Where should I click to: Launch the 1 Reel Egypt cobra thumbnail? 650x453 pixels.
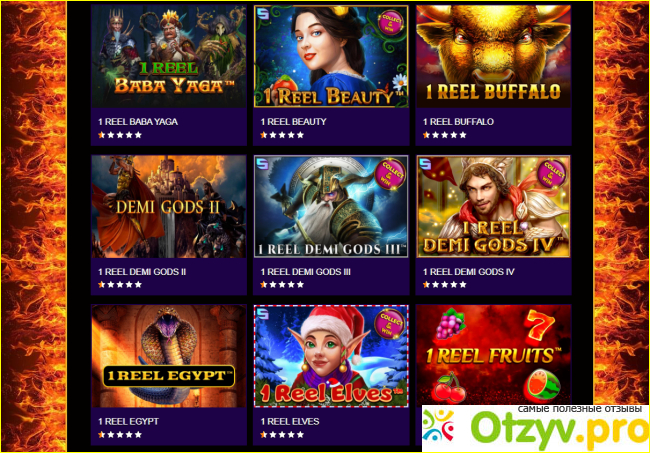click(169, 356)
